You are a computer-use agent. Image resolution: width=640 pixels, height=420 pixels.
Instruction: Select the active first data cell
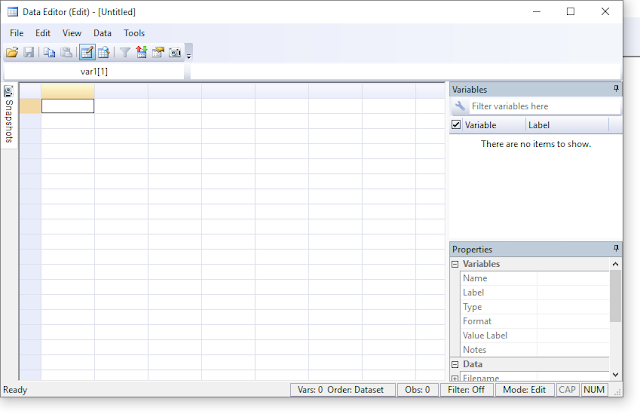click(68, 106)
